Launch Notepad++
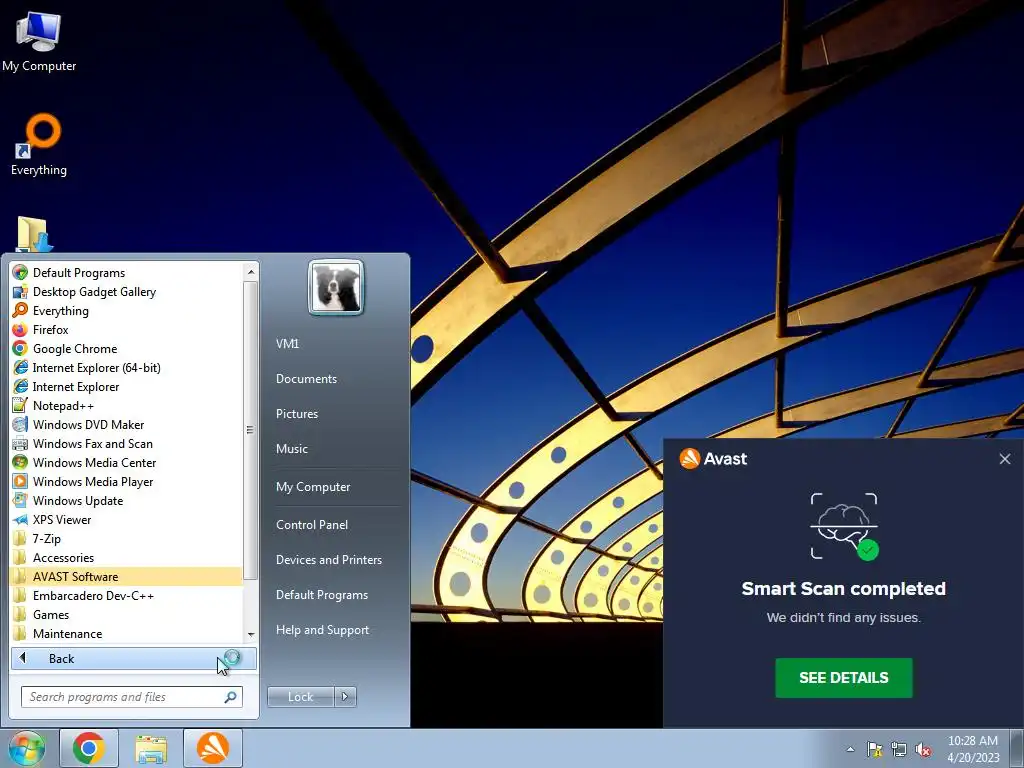The height and width of the screenshot is (768, 1024). click(127, 406)
